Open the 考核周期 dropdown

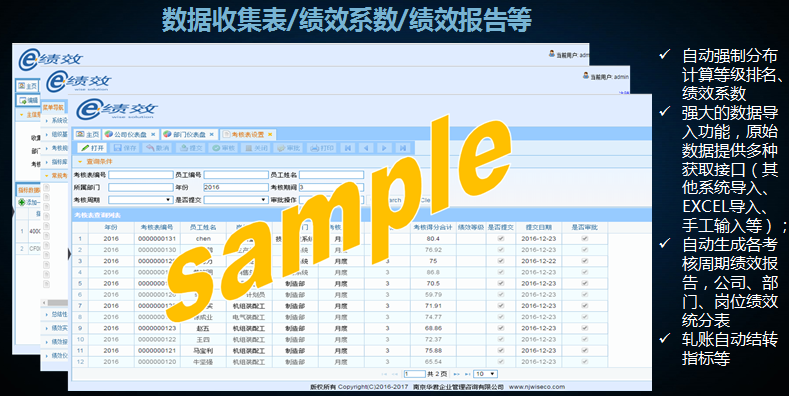pyautogui.click(x=140, y=200)
